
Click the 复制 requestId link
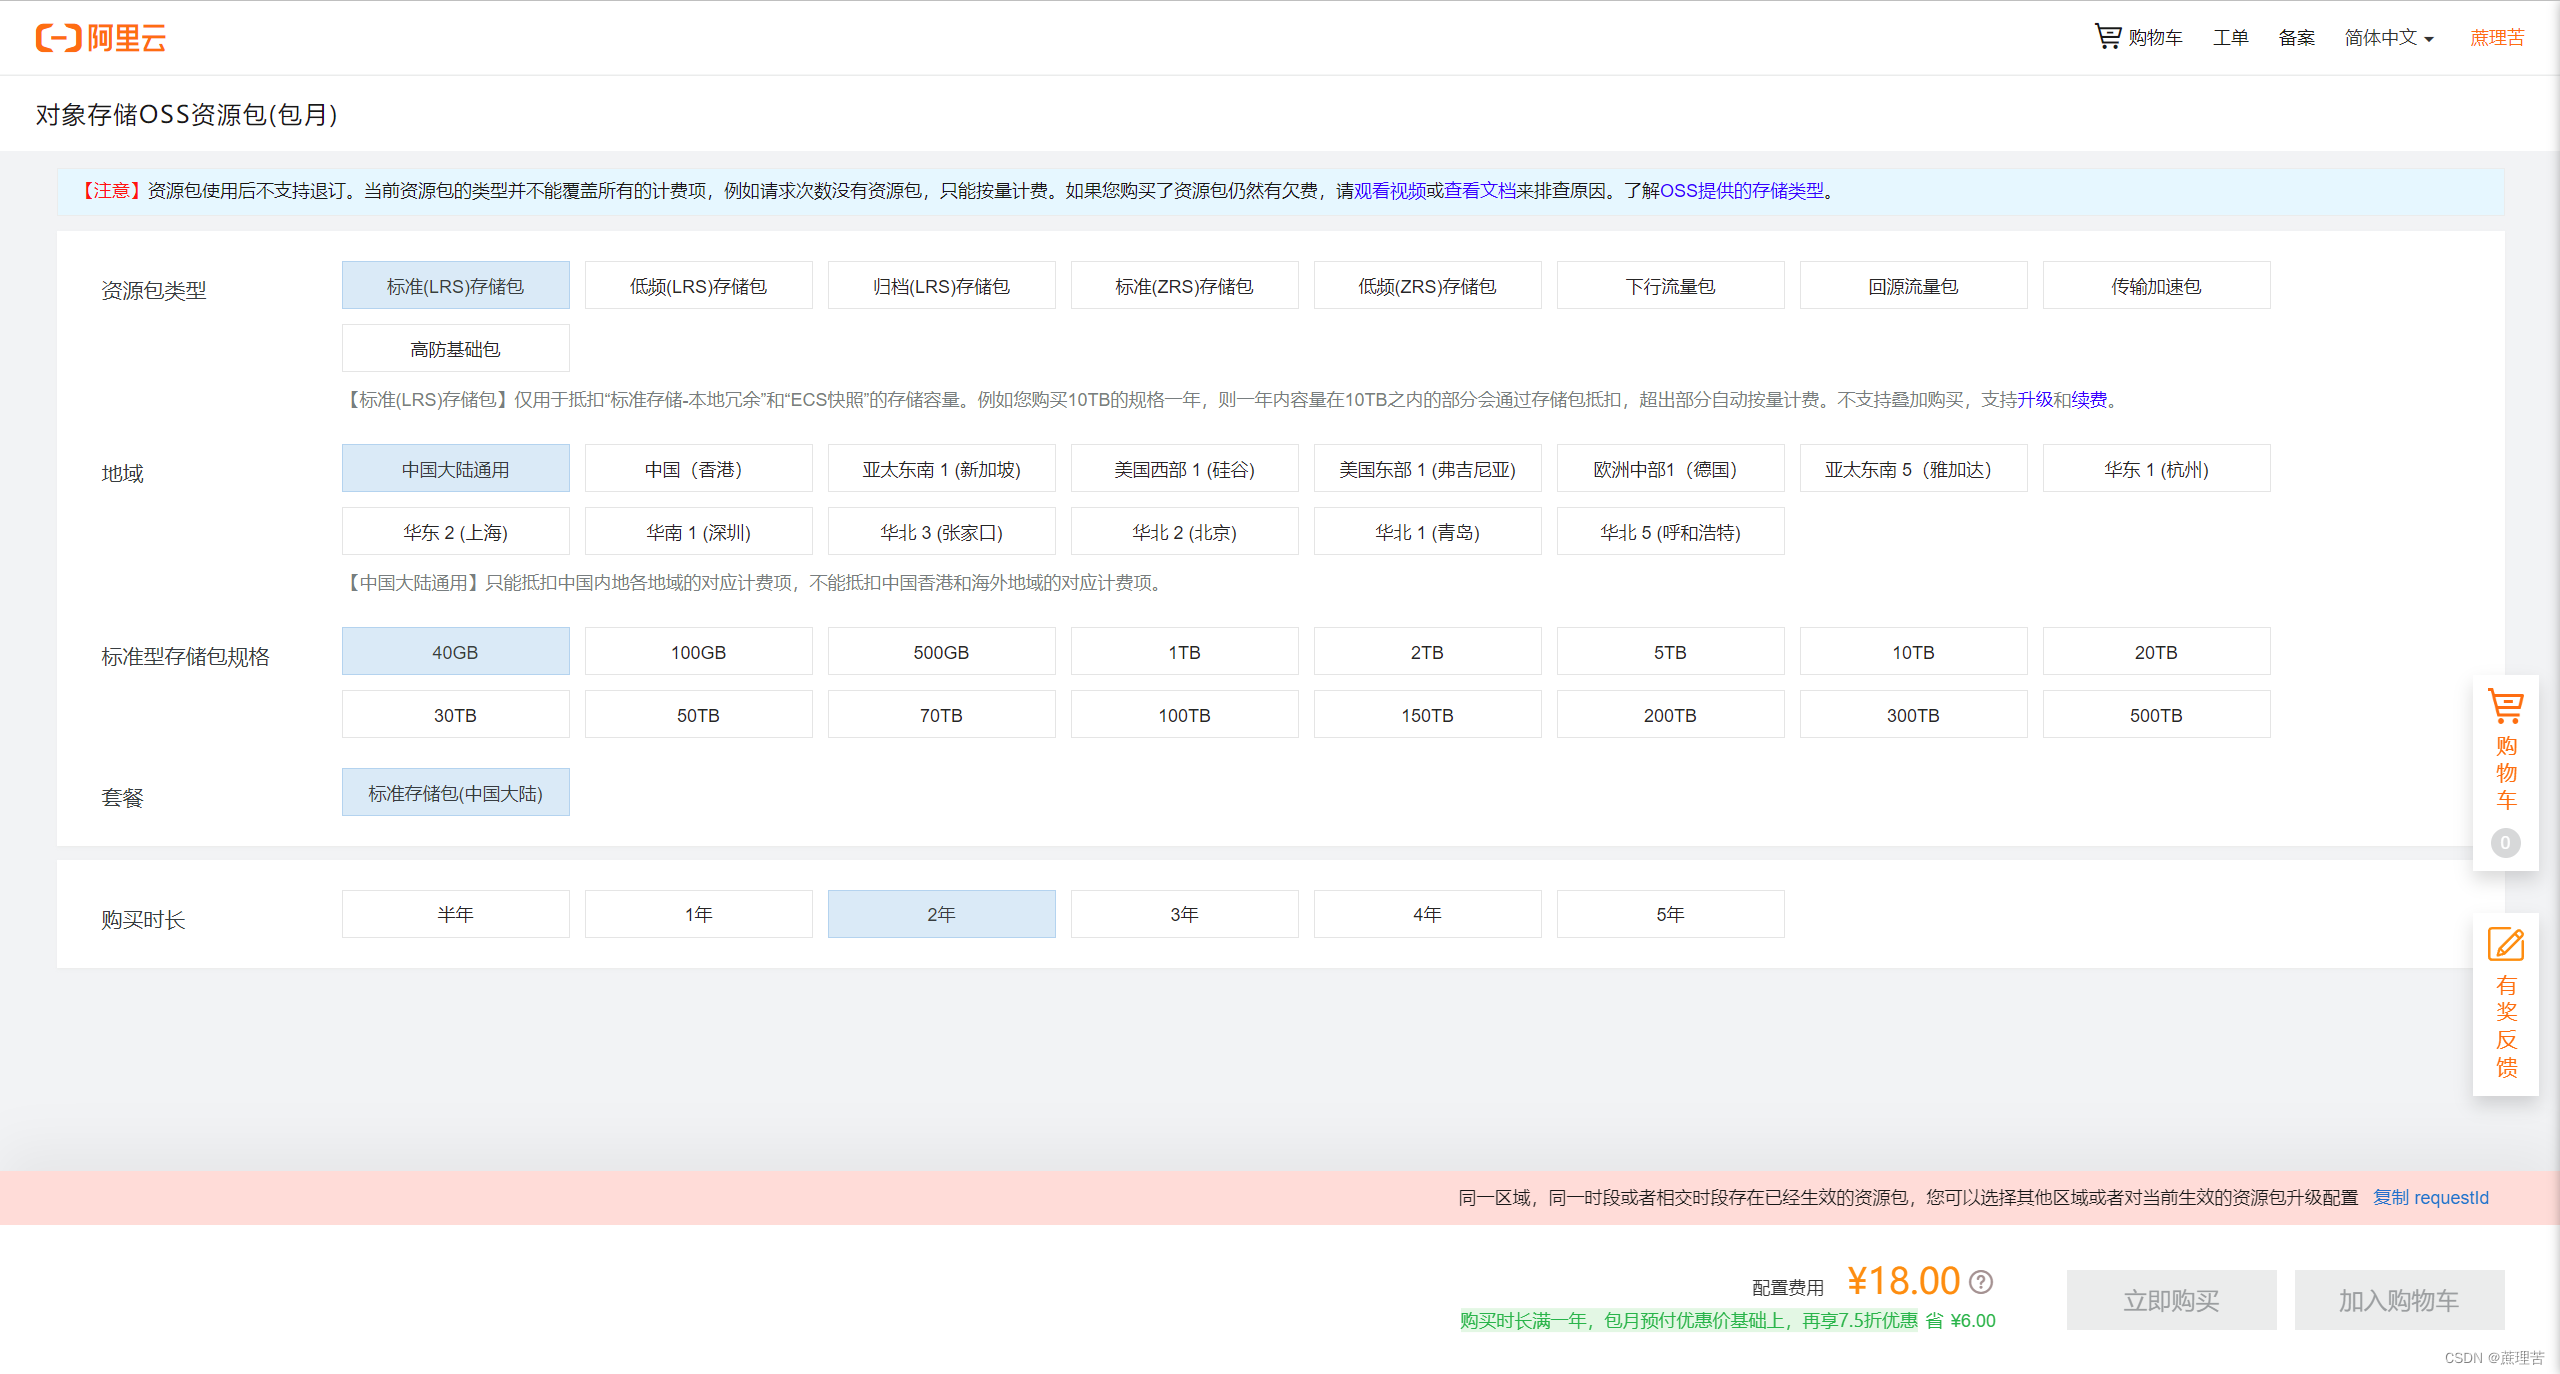click(x=2431, y=1198)
